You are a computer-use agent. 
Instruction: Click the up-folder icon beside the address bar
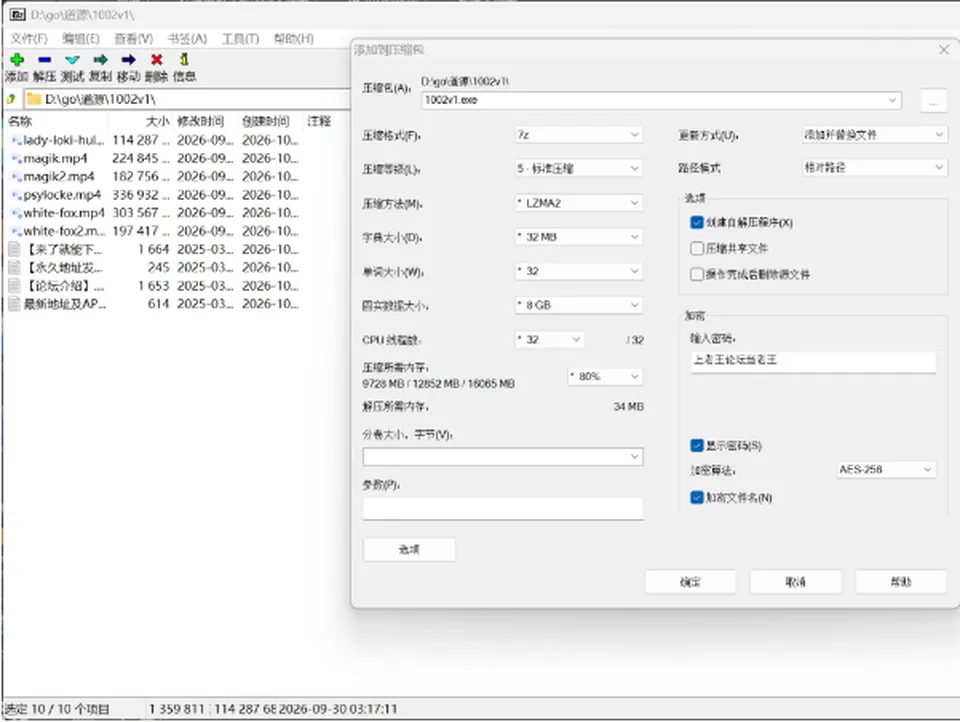pos(11,99)
